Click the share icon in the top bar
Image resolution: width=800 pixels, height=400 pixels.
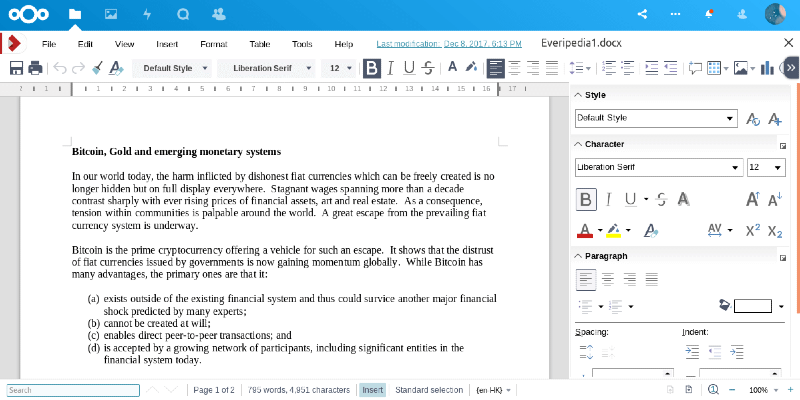coord(642,14)
